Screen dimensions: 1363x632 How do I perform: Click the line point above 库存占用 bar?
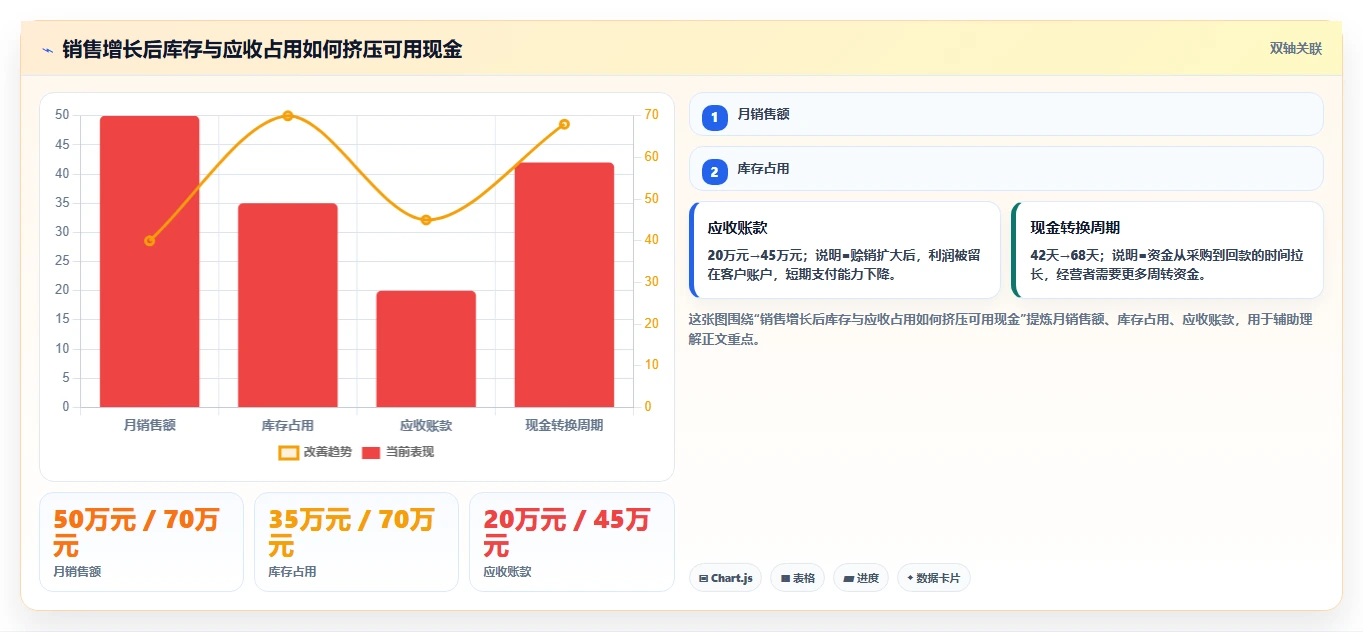pos(288,116)
